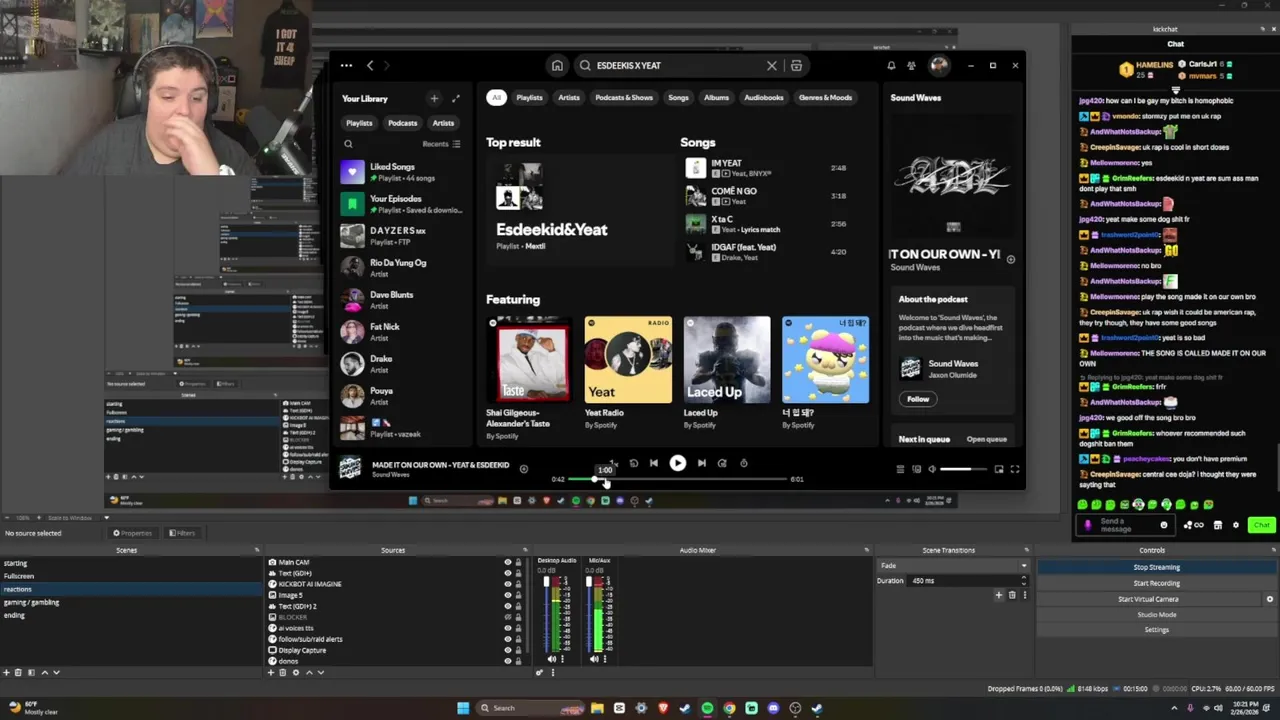This screenshot has width=1280, height=720.
Task: Add the now-playing episode to library
Action: (523, 469)
